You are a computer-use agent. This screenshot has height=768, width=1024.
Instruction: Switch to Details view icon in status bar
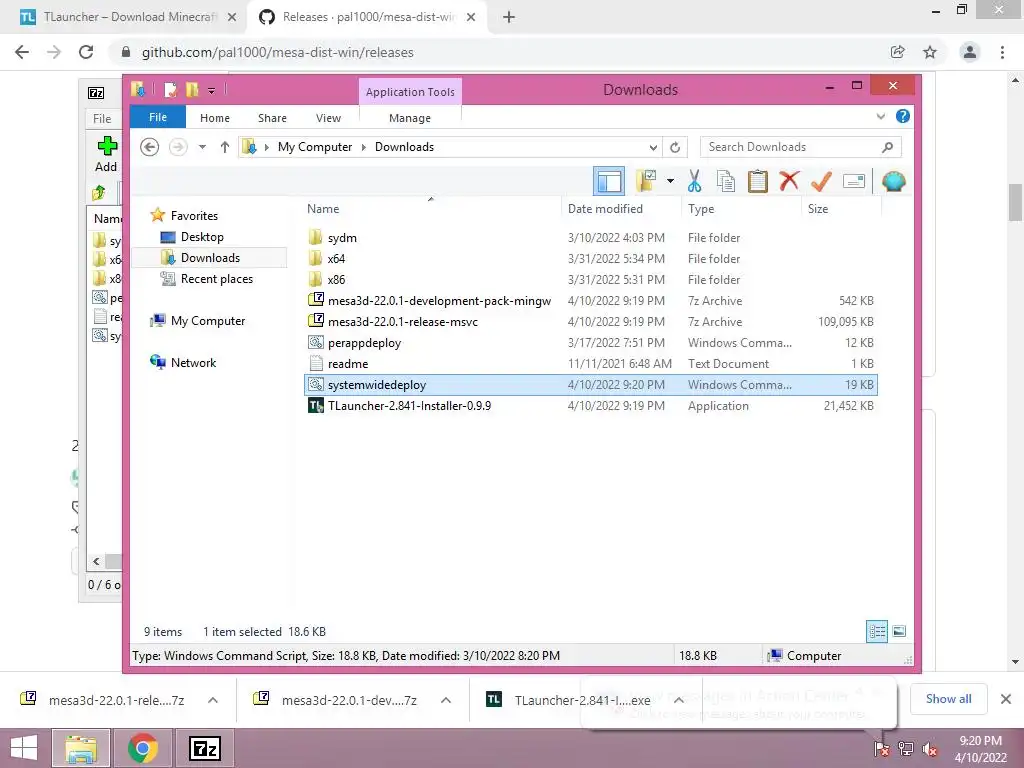click(x=877, y=631)
